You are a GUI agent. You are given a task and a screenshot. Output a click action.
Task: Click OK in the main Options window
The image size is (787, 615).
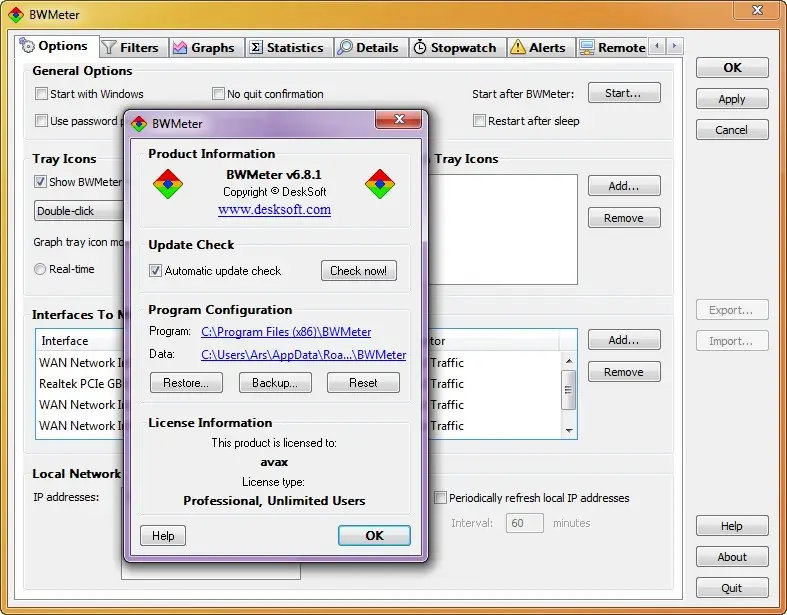click(732, 68)
